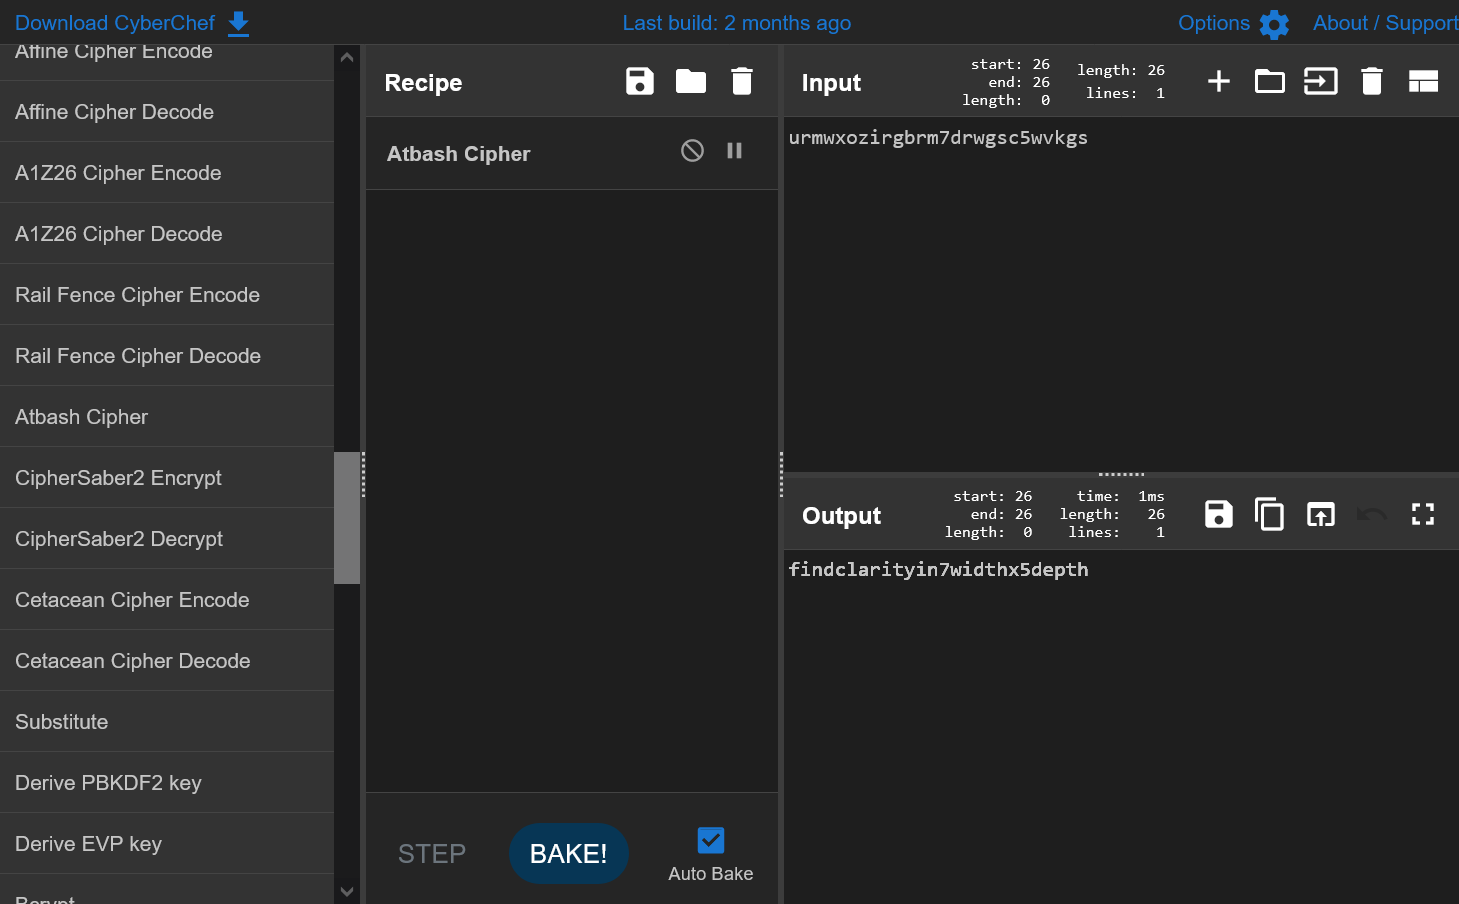Viewport: 1459px width, 904px height.
Task: Click the Recipe panel heading
Action: click(x=423, y=83)
